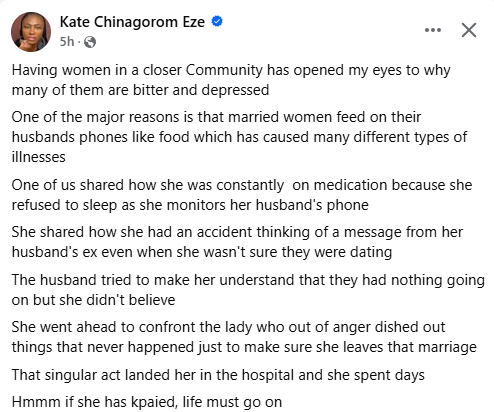Click the line 'That singular act landed her'
The width and height of the screenshot is (494, 412).
click(x=218, y=375)
